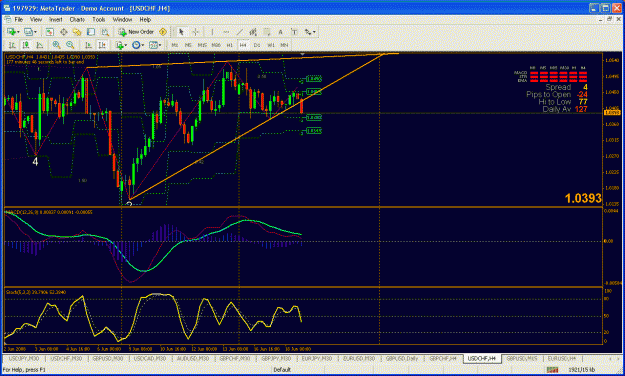This screenshot has height=376, width=625.
Task: Open the Charts menu
Action: point(77,19)
